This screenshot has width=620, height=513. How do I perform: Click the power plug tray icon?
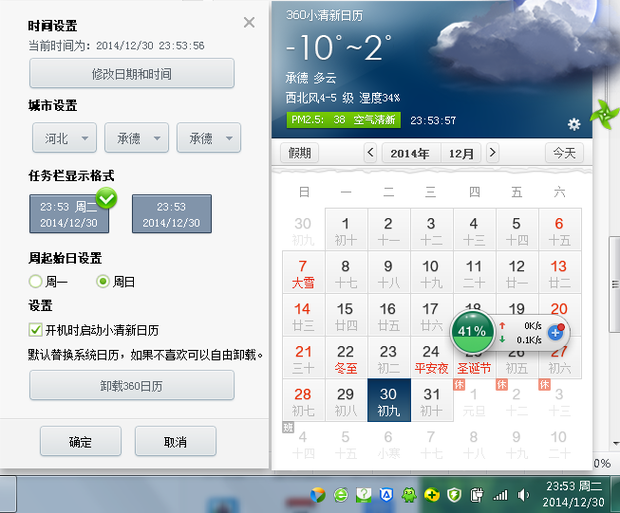(477, 495)
